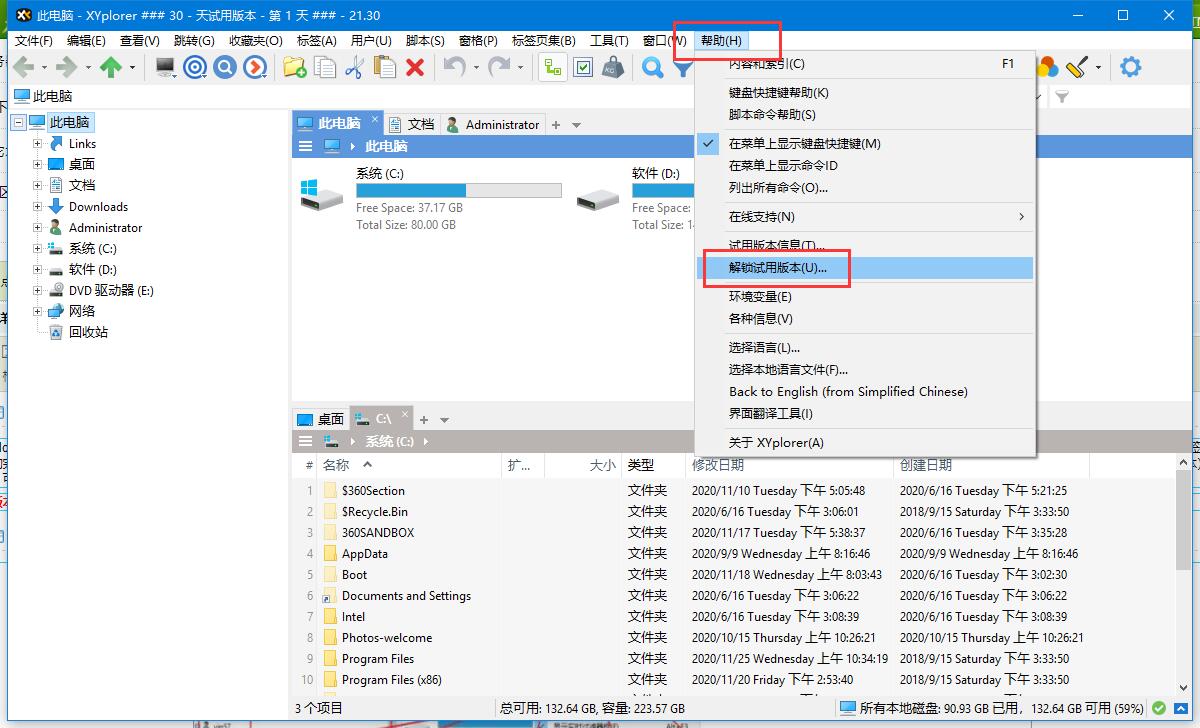Click the Undo arrow icon
The height and width of the screenshot is (728, 1200).
pyautogui.click(x=454, y=67)
